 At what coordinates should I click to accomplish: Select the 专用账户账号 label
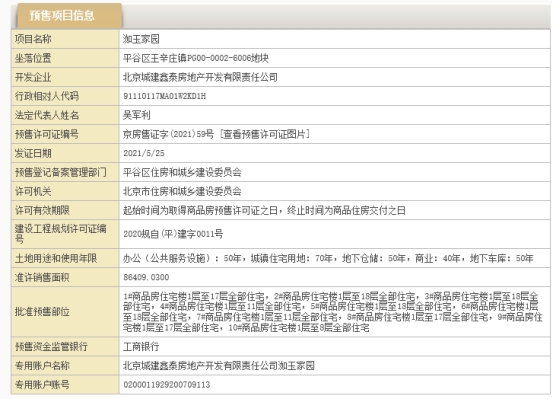(x=42, y=385)
